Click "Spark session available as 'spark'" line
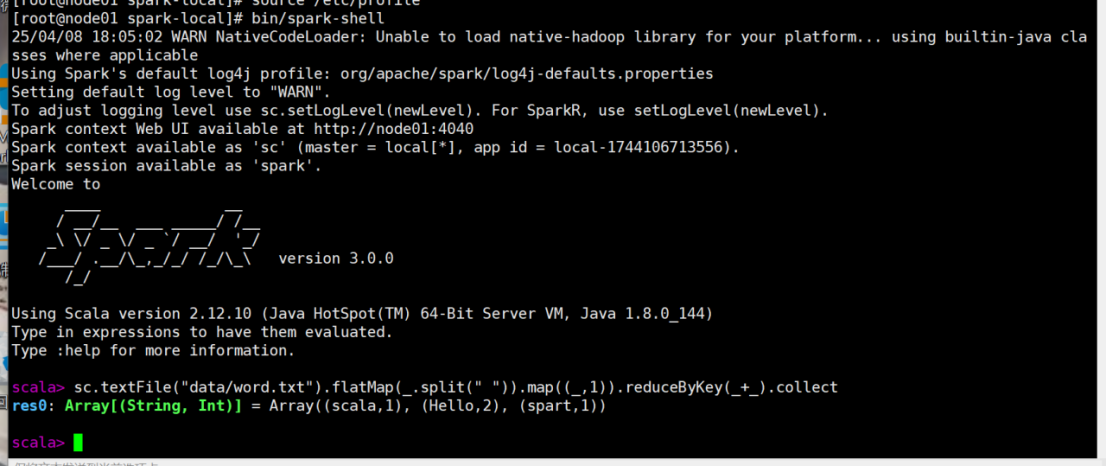The height and width of the screenshot is (467, 1107). [x=167, y=167]
